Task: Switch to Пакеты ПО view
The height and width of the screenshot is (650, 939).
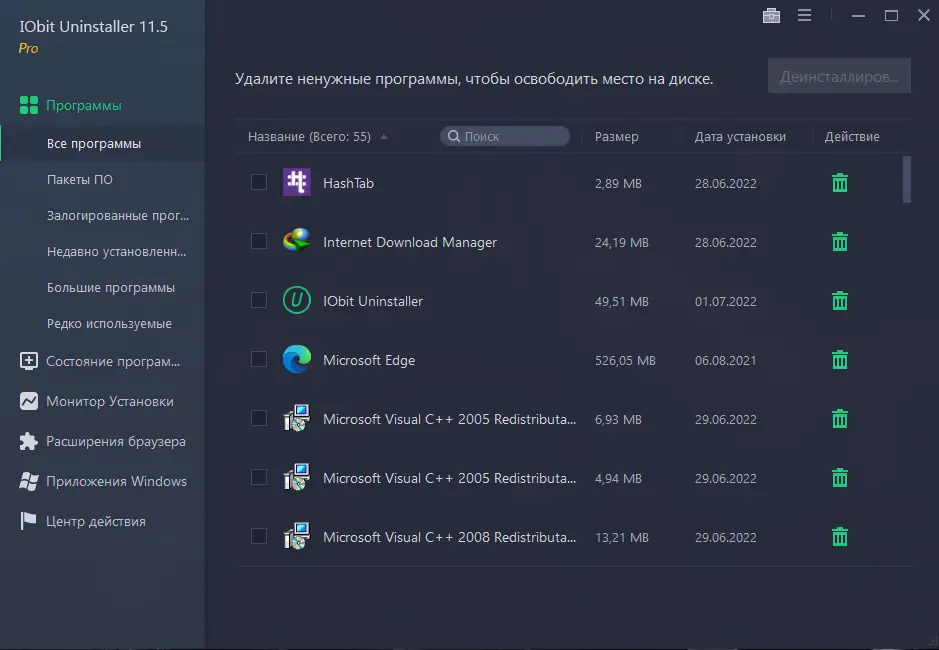Action: click(x=80, y=180)
